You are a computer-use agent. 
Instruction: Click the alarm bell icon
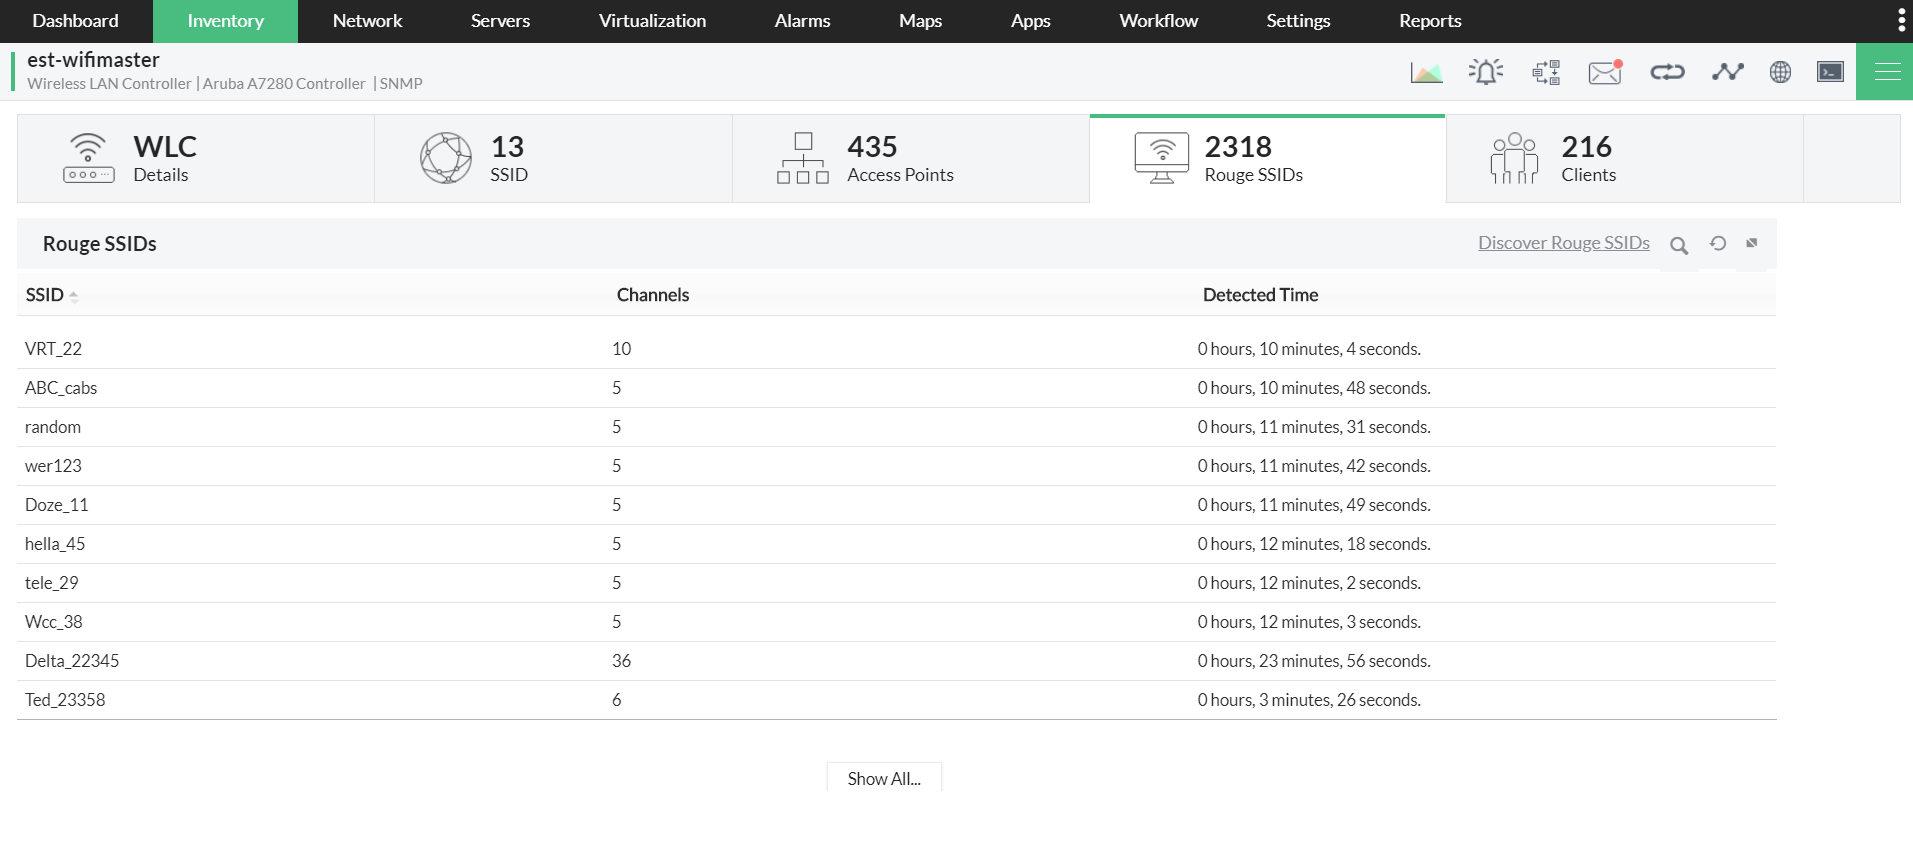[1486, 72]
